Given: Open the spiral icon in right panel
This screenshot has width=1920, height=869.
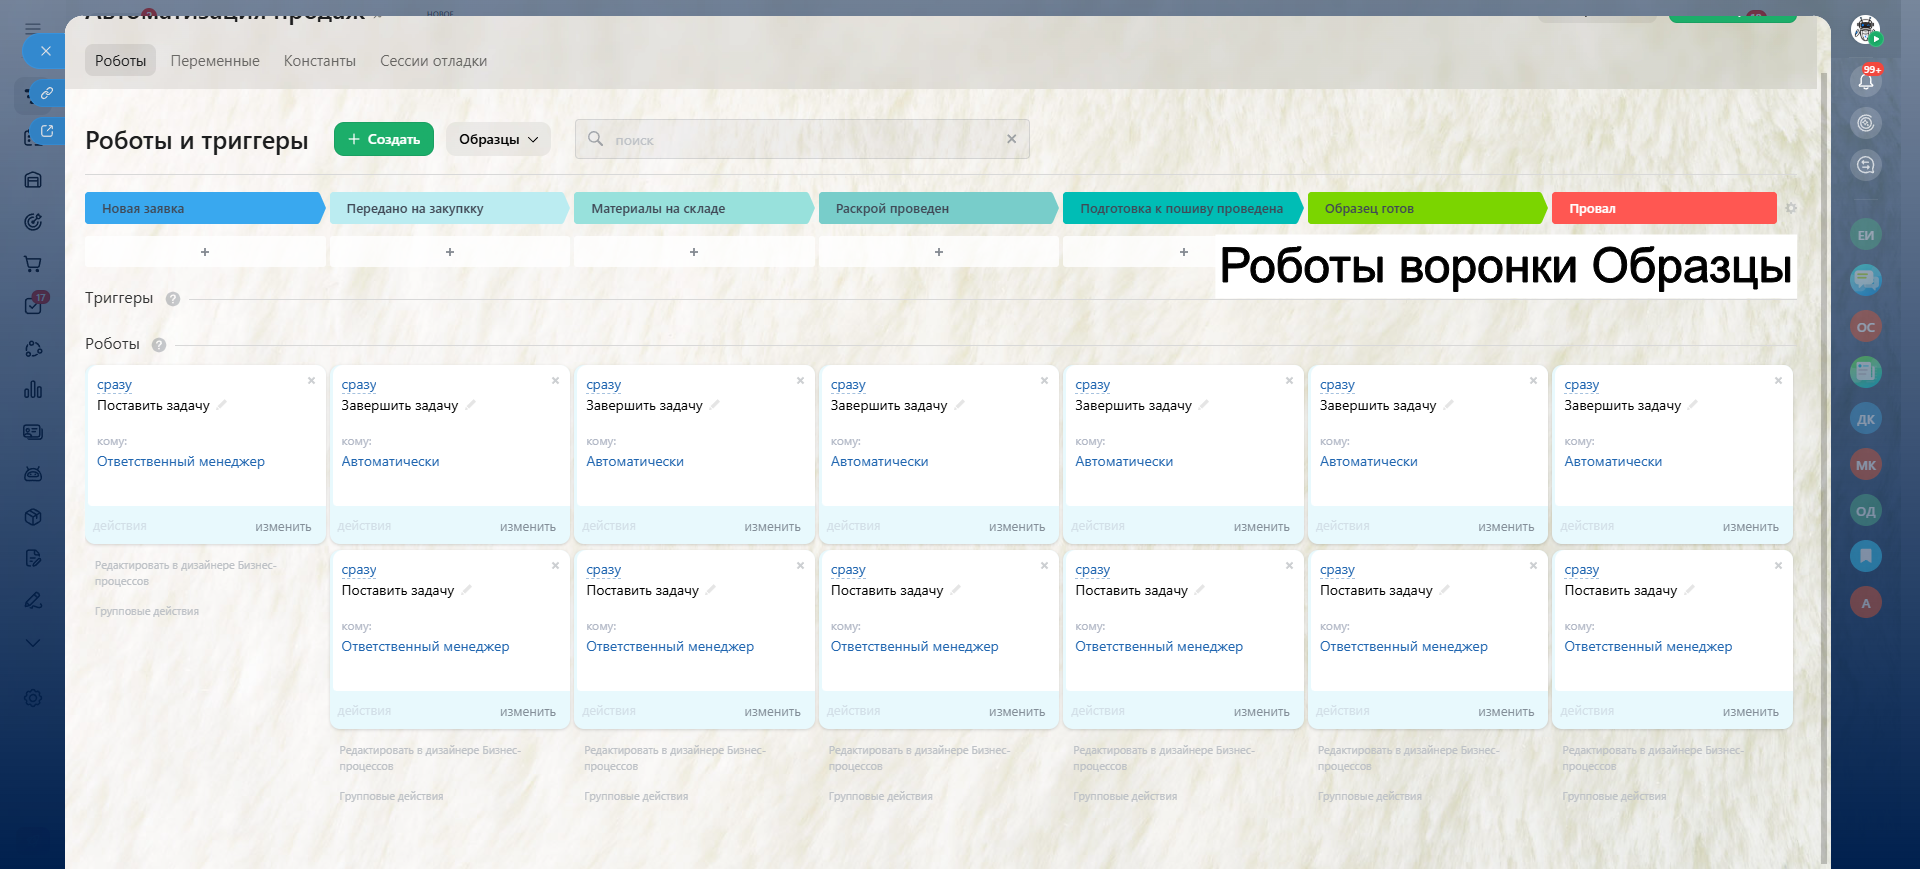Looking at the screenshot, I should click(x=1866, y=123).
